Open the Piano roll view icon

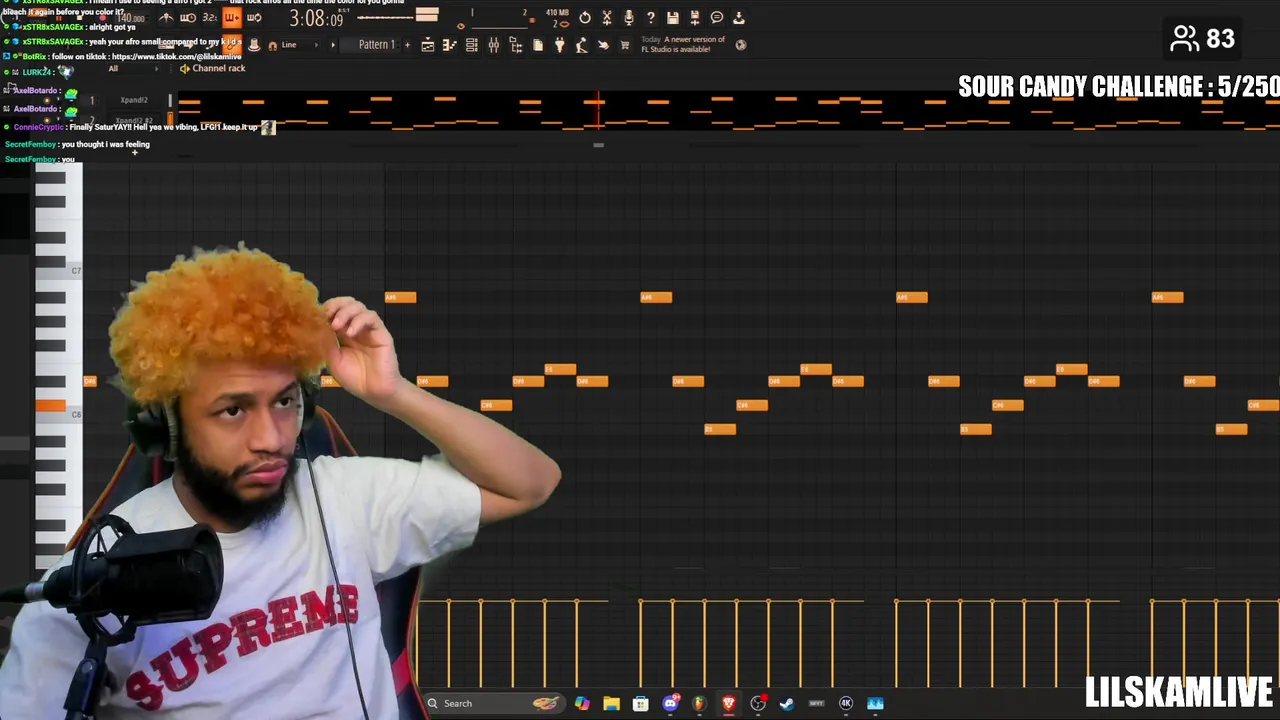(450, 45)
